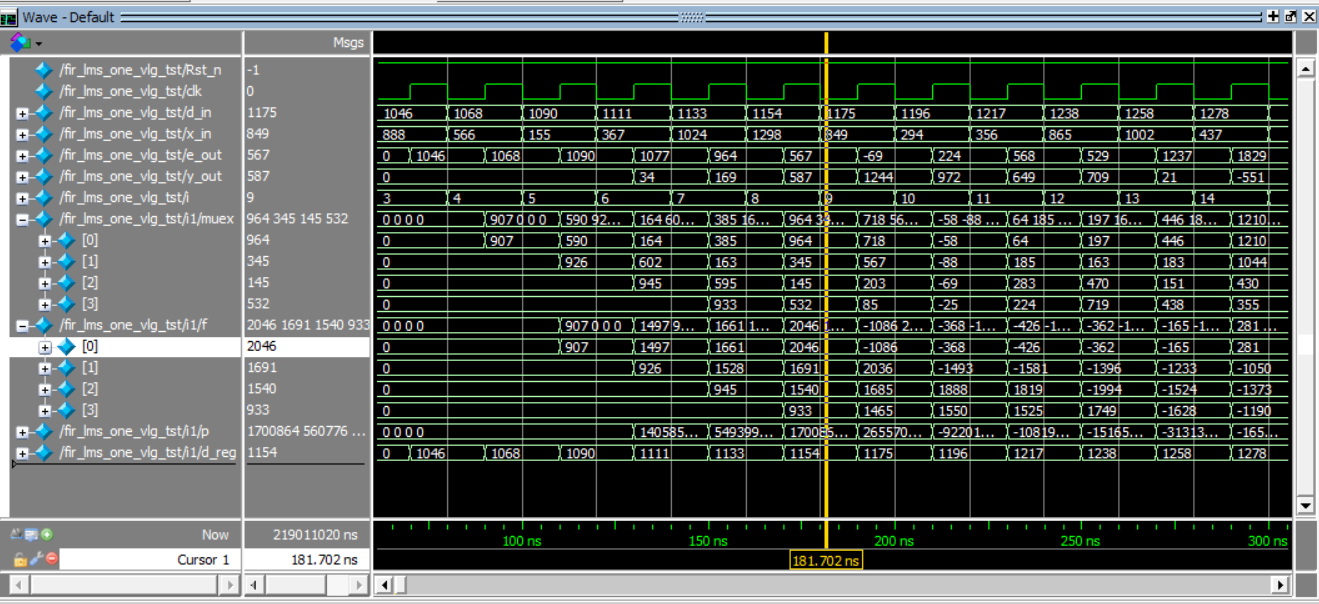
Task: Add pane with plus button in title bar
Action: click(x=1273, y=17)
